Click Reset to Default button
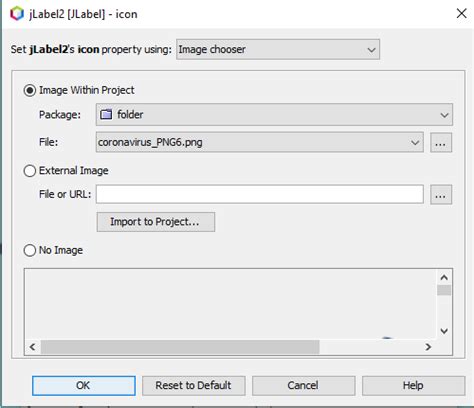 pos(194,386)
